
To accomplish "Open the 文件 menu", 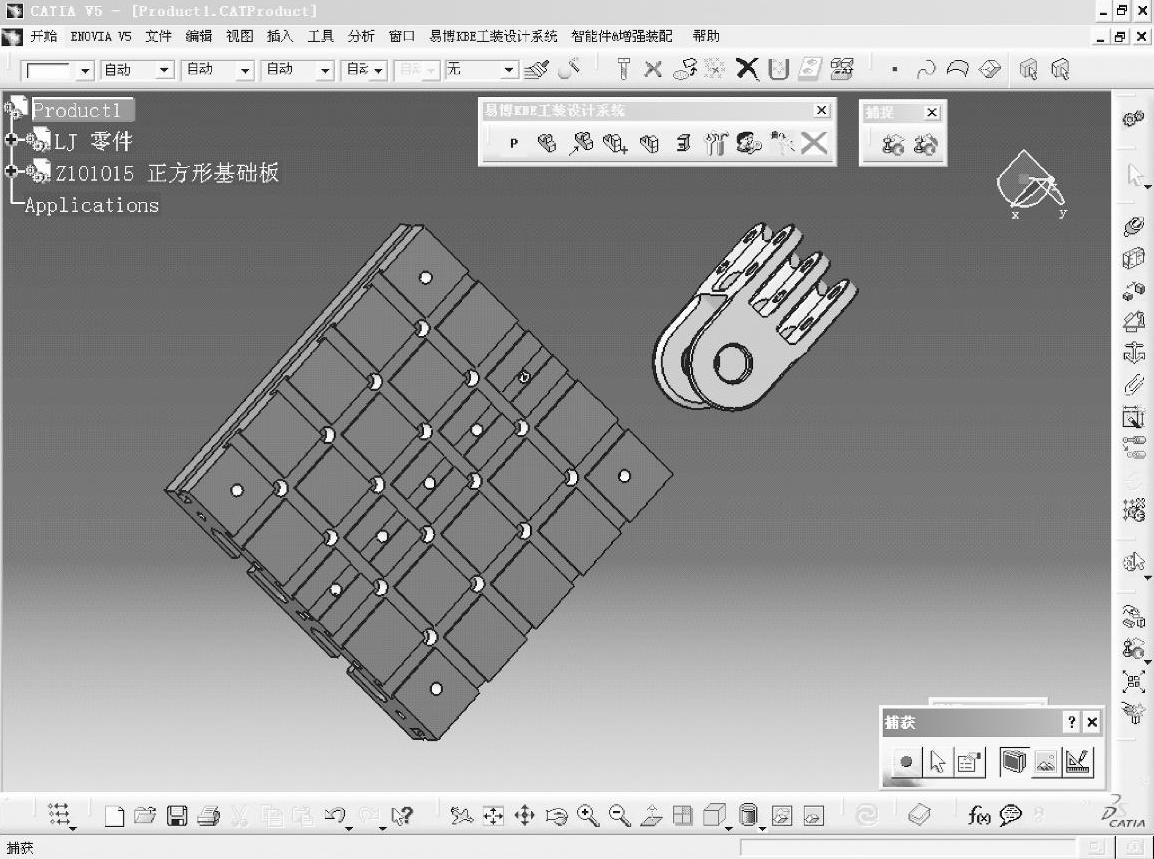I will [x=158, y=36].
